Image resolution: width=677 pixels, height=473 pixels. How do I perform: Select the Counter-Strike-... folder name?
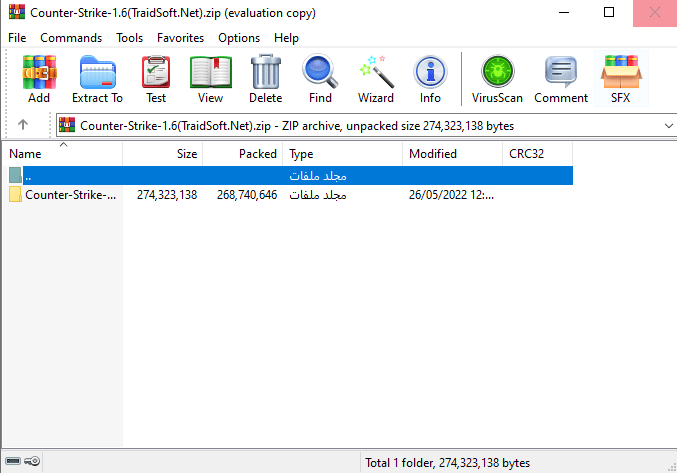[70, 195]
